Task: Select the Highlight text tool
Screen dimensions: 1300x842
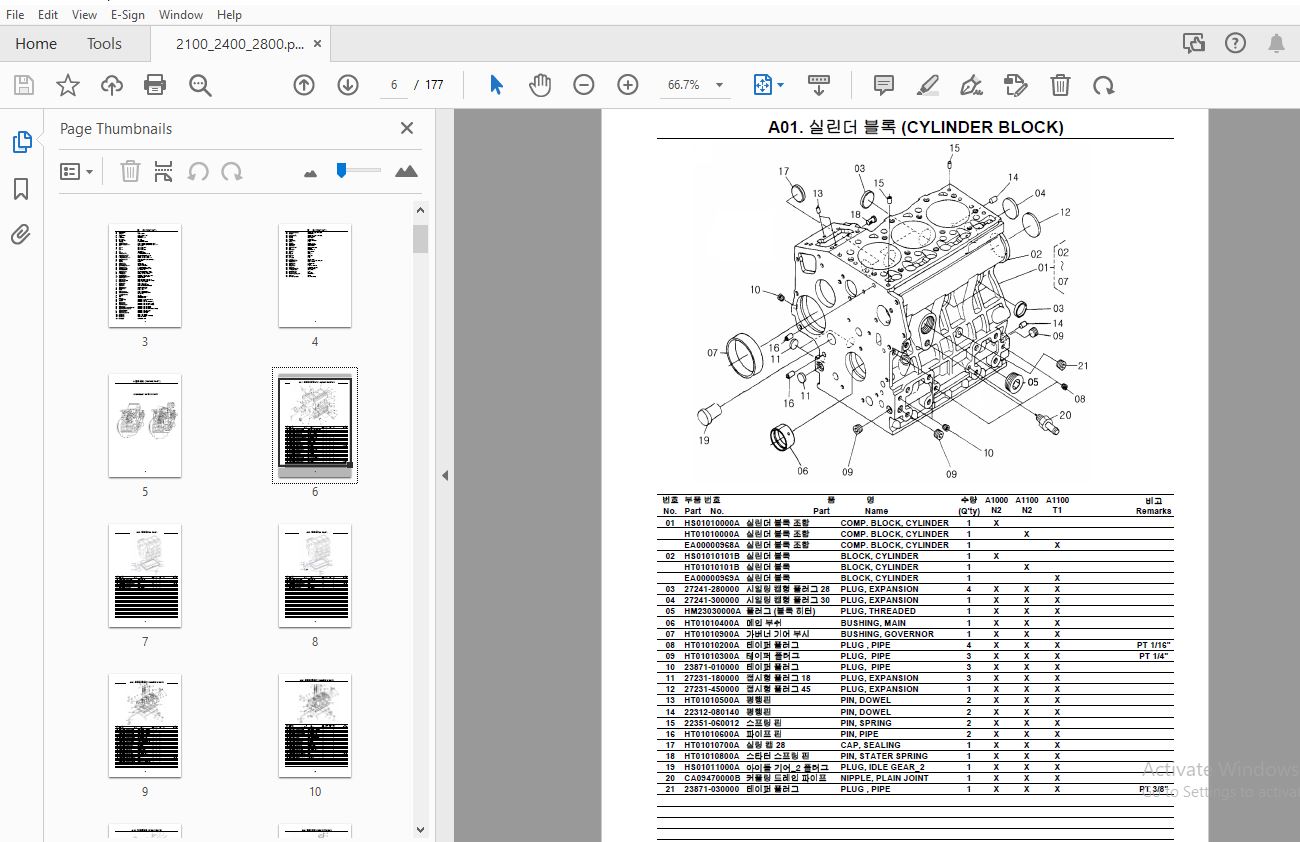Action: click(927, 85)
